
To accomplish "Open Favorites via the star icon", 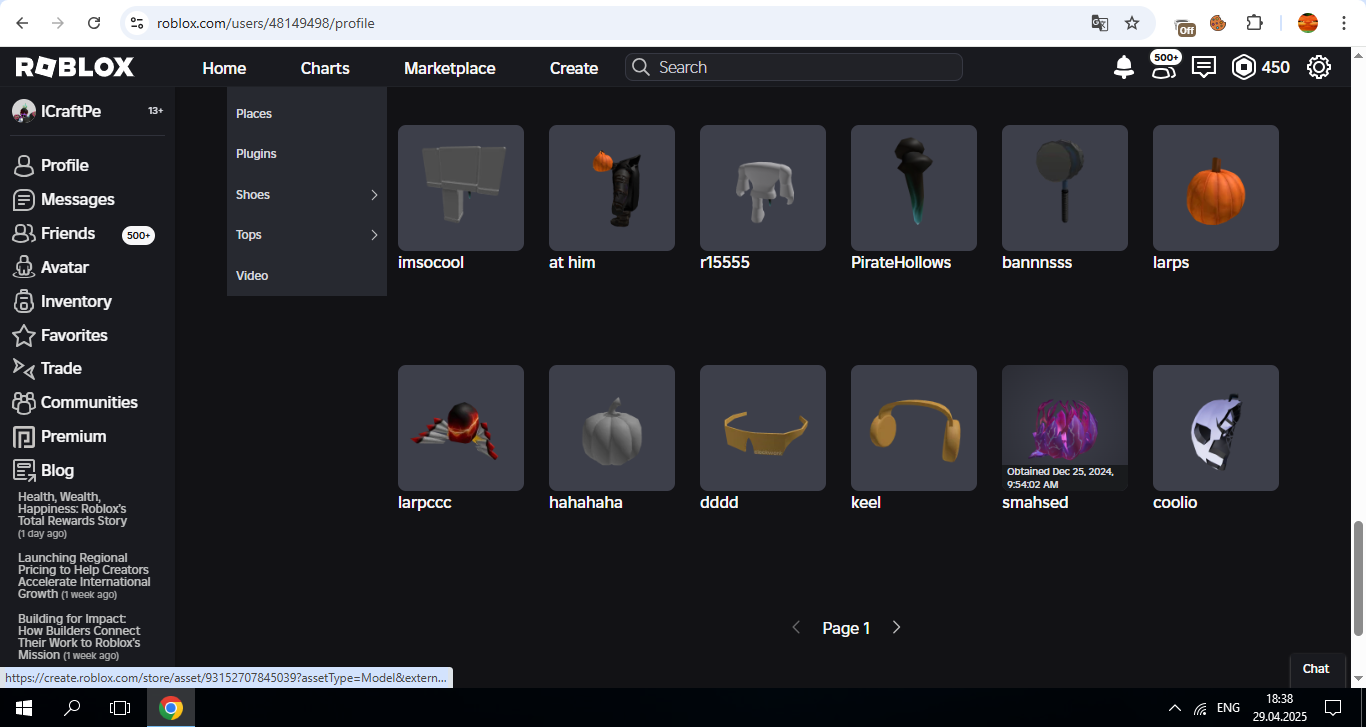I will pos(71,335).
